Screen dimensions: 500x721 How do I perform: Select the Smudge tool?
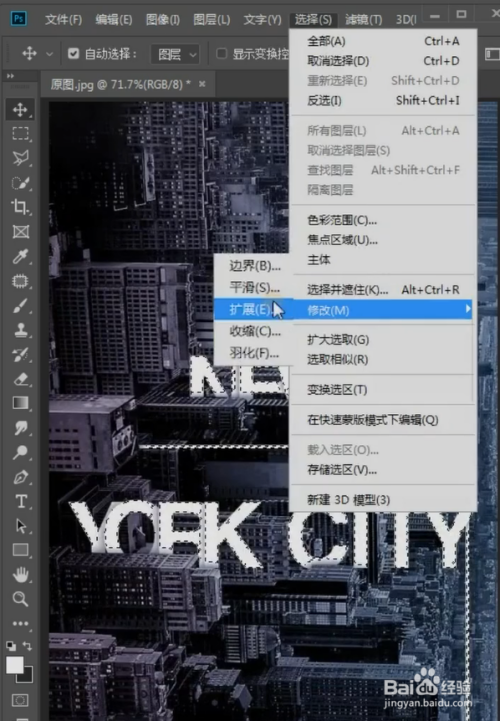[x=20, y=428]
